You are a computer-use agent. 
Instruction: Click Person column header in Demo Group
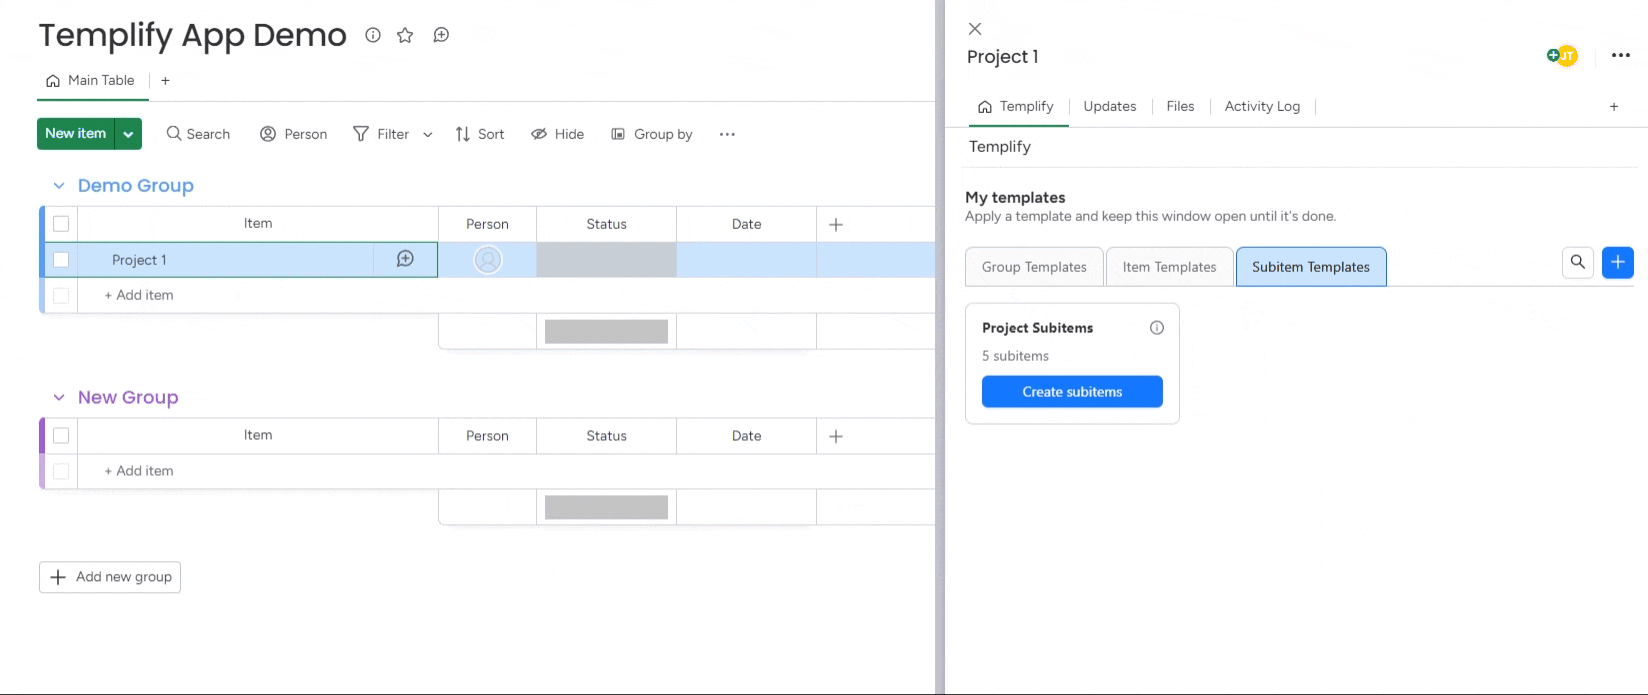tap(487, 224)
